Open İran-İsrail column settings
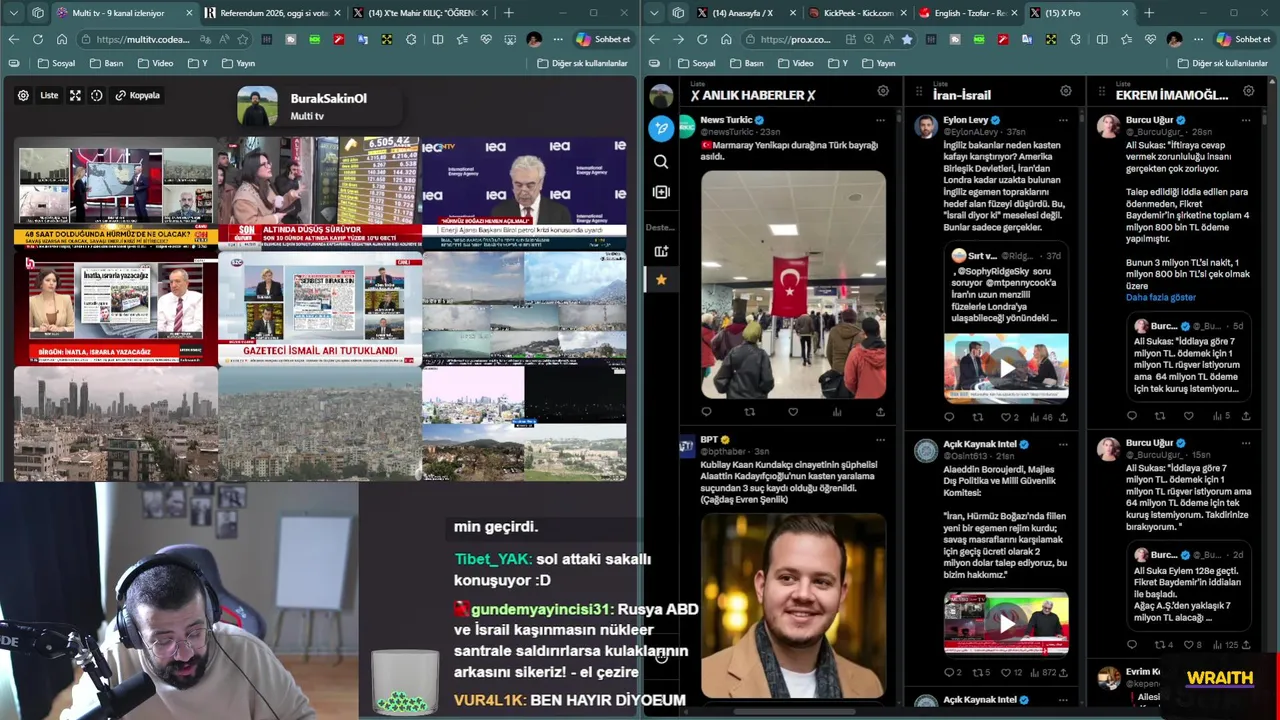This screenshot has width=1280, height=720. (1066, 91)
